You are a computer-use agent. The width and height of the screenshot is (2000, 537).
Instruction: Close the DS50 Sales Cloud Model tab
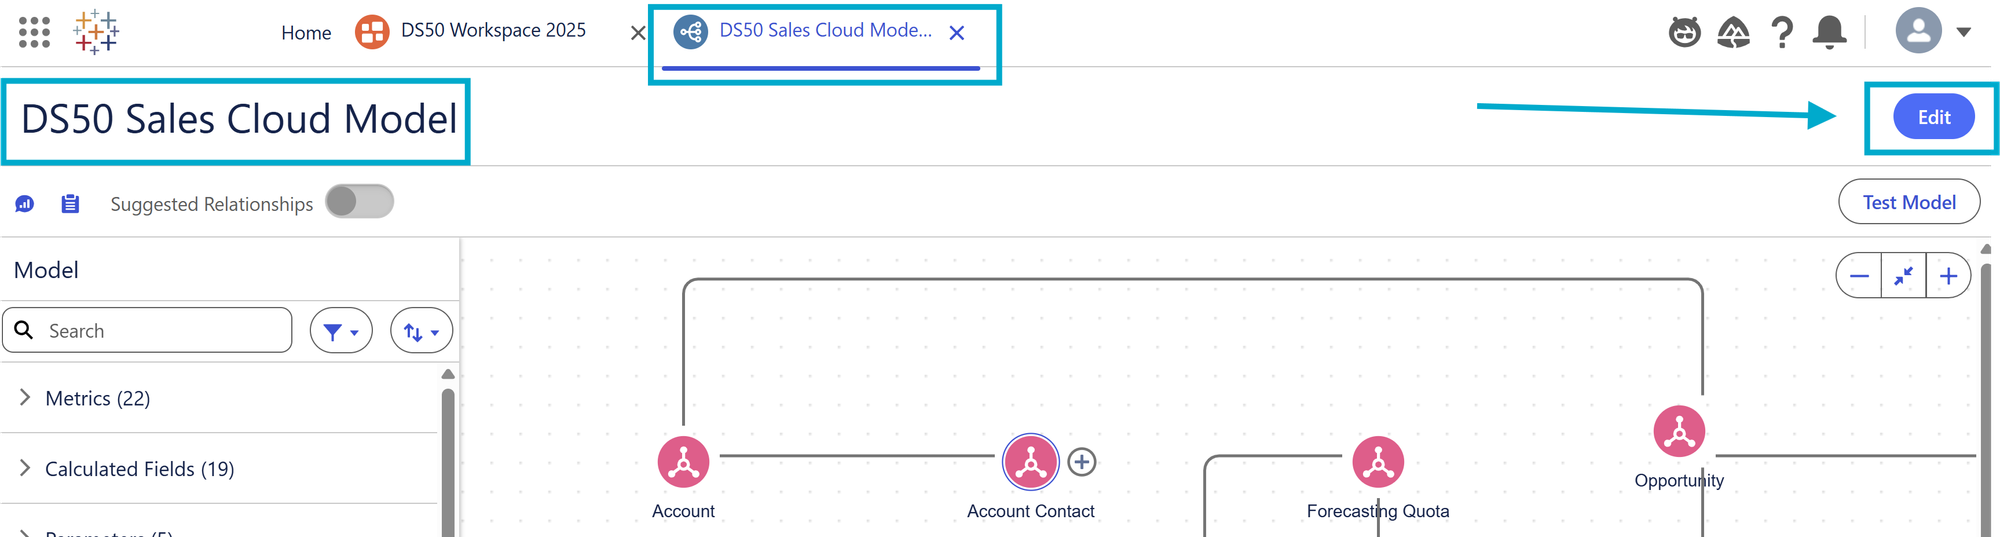(x=957, y=33)
